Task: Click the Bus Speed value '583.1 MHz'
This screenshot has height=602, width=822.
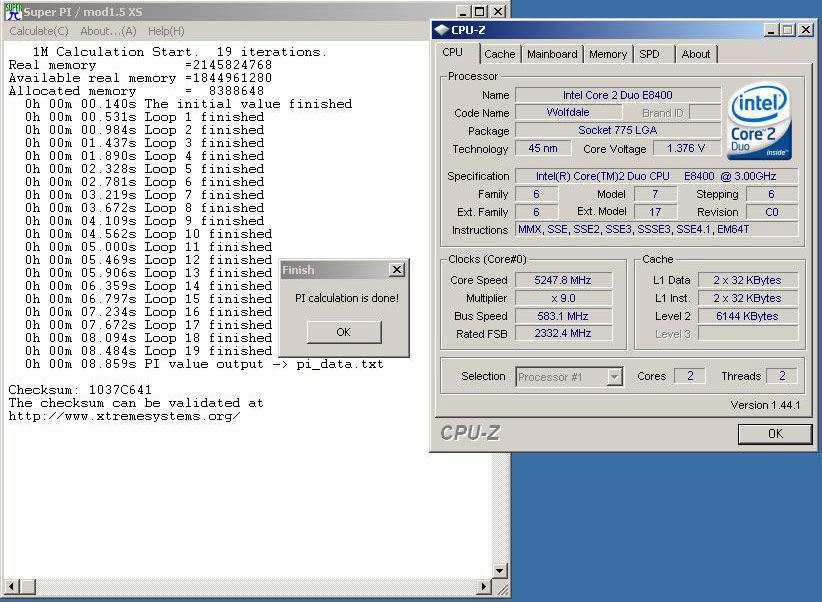Action: coord(563,316)
